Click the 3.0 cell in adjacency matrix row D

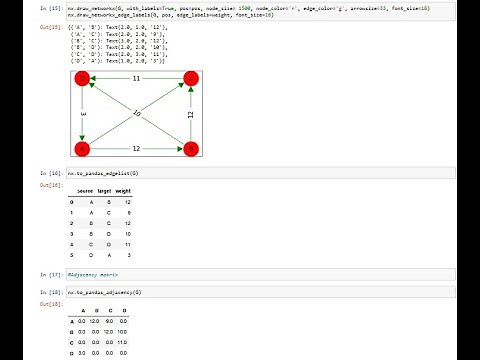point(82,353)
